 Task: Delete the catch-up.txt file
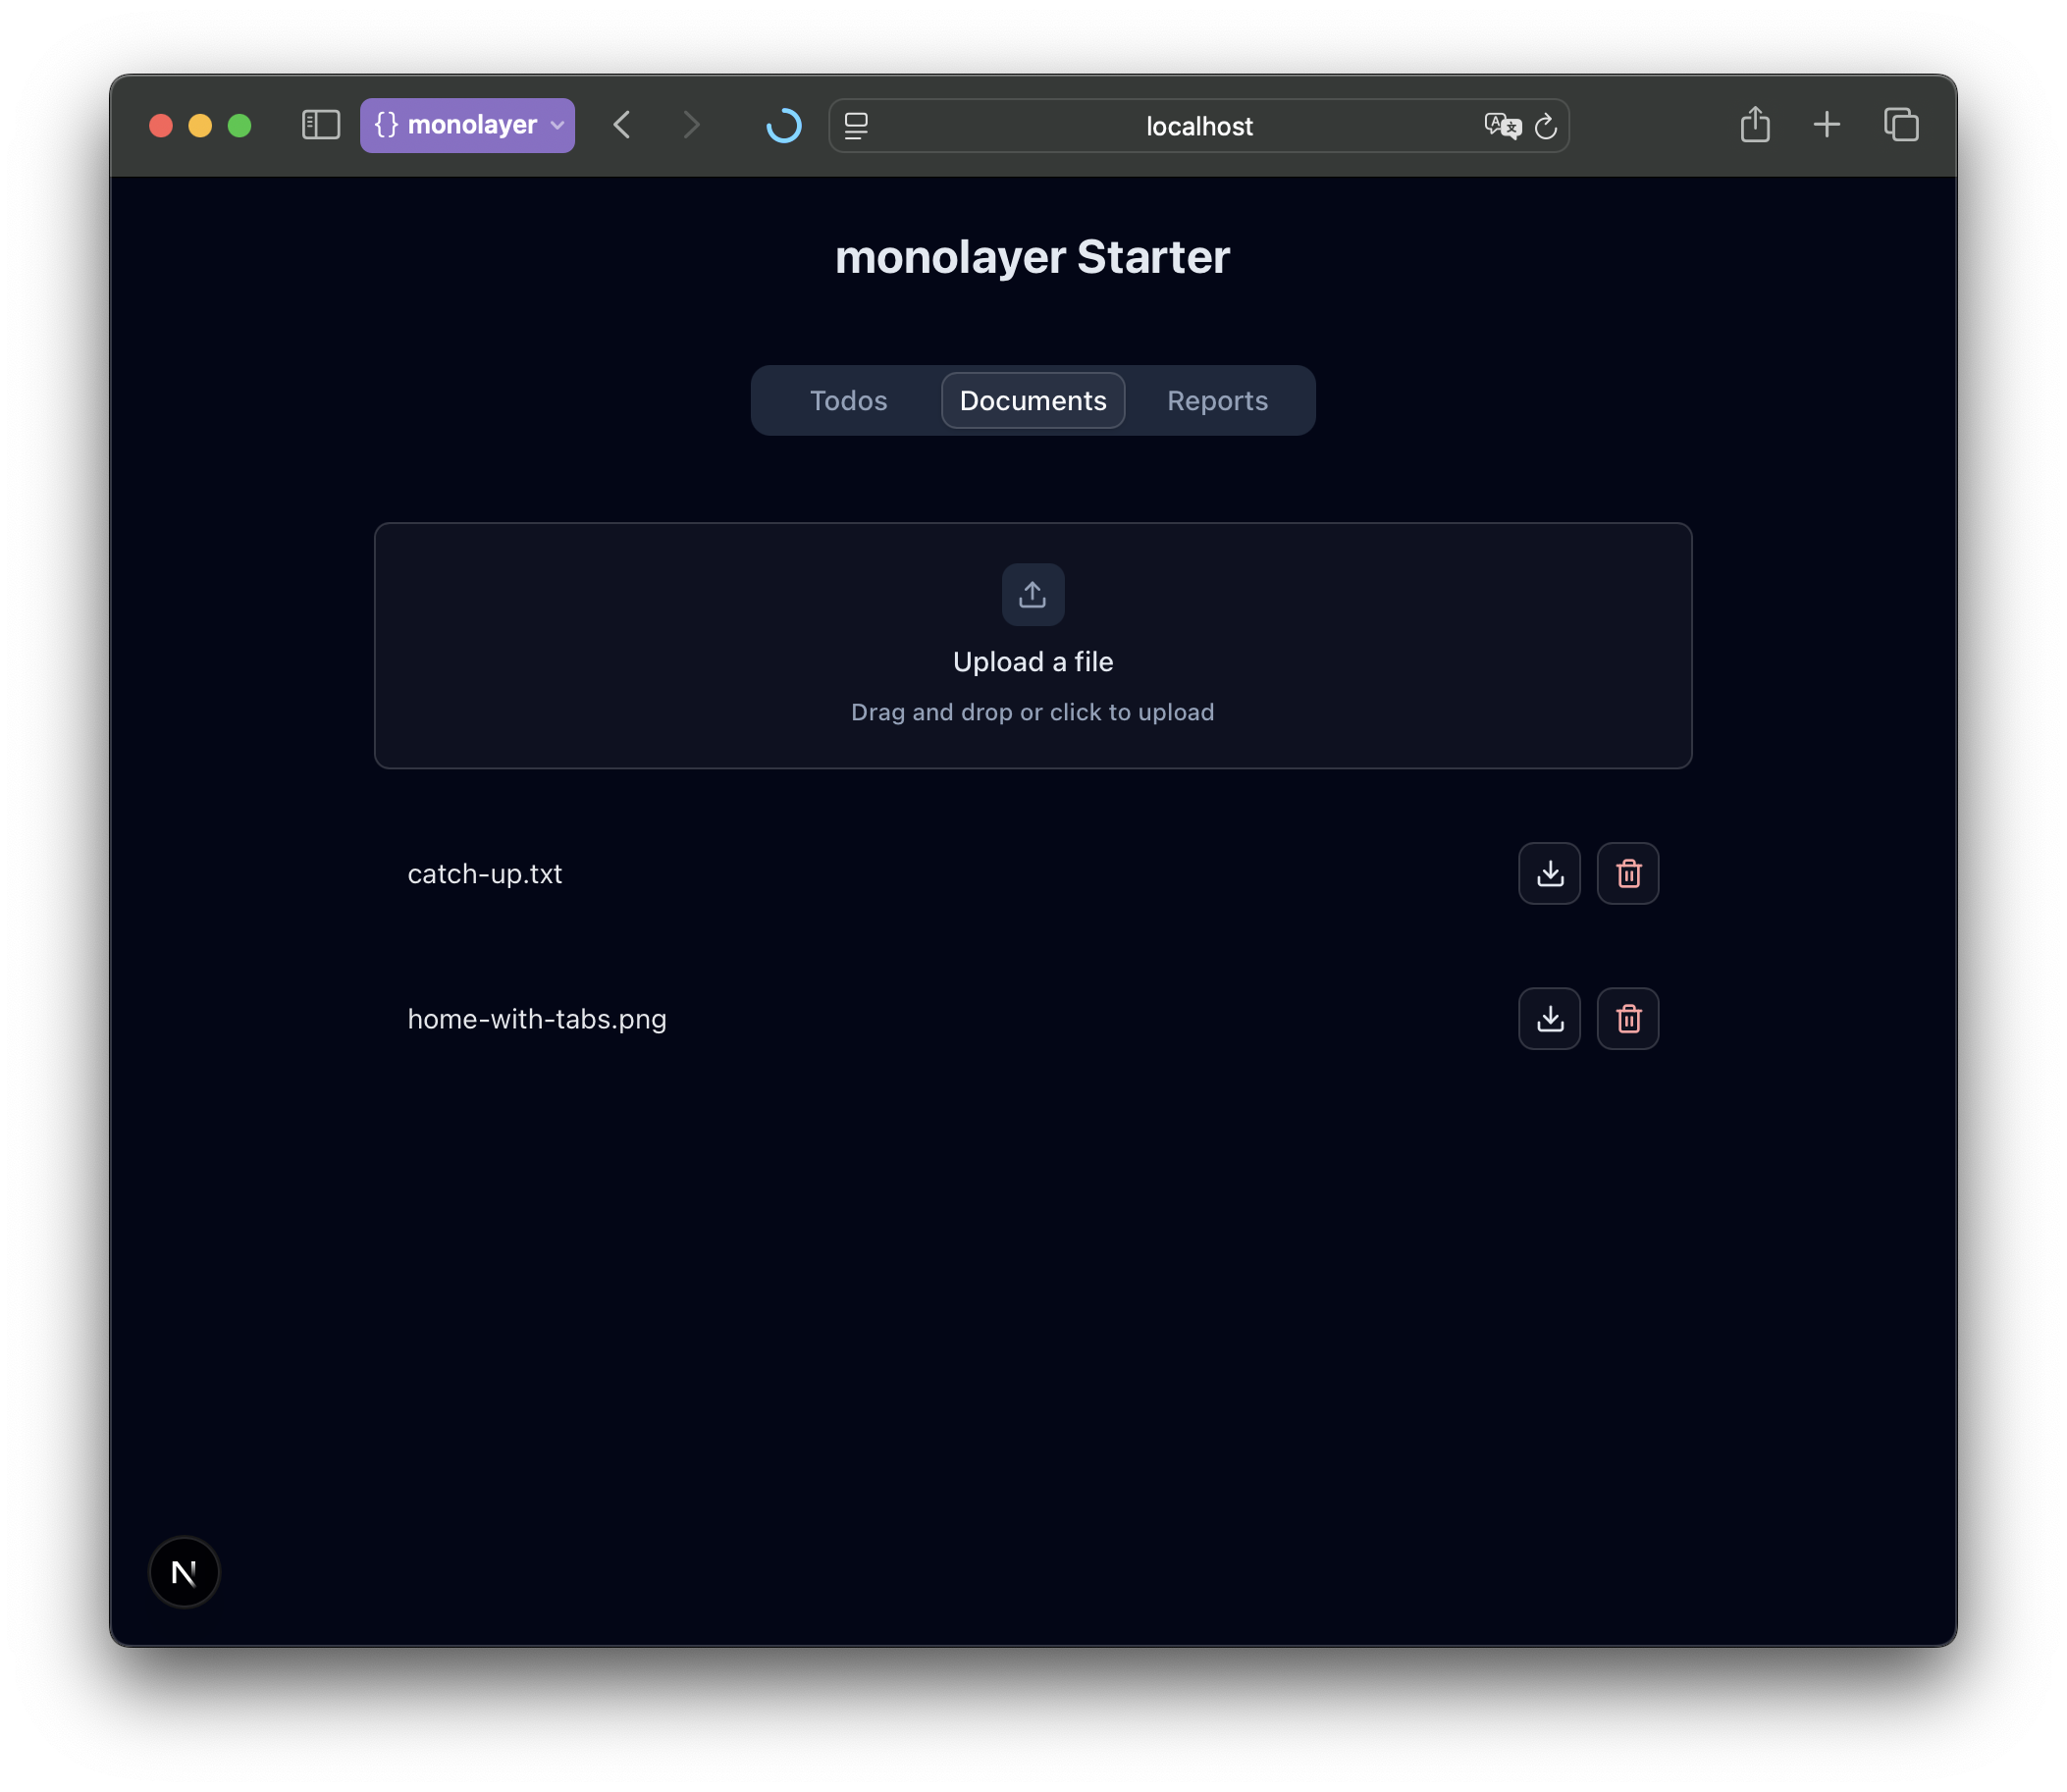tap(1627, 873)
